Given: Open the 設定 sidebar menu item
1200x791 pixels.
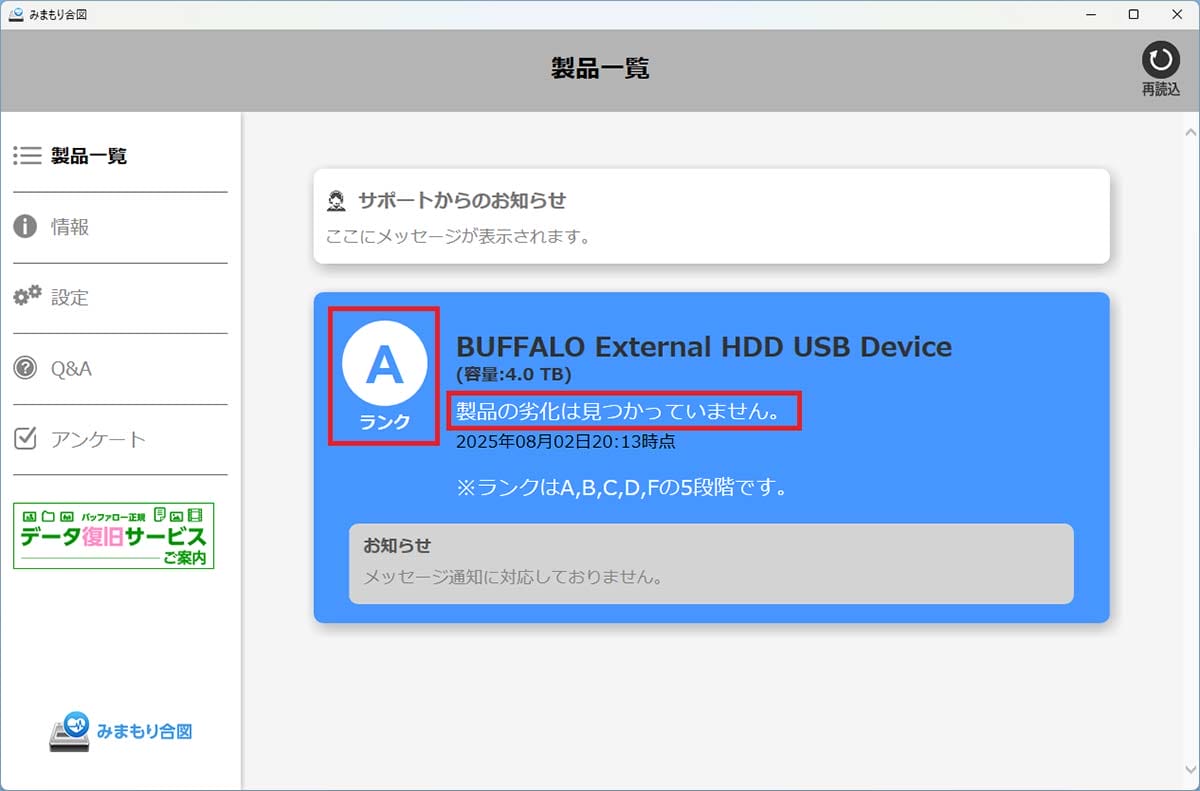Looking at the screenshot, I should [x=120, y=298].
